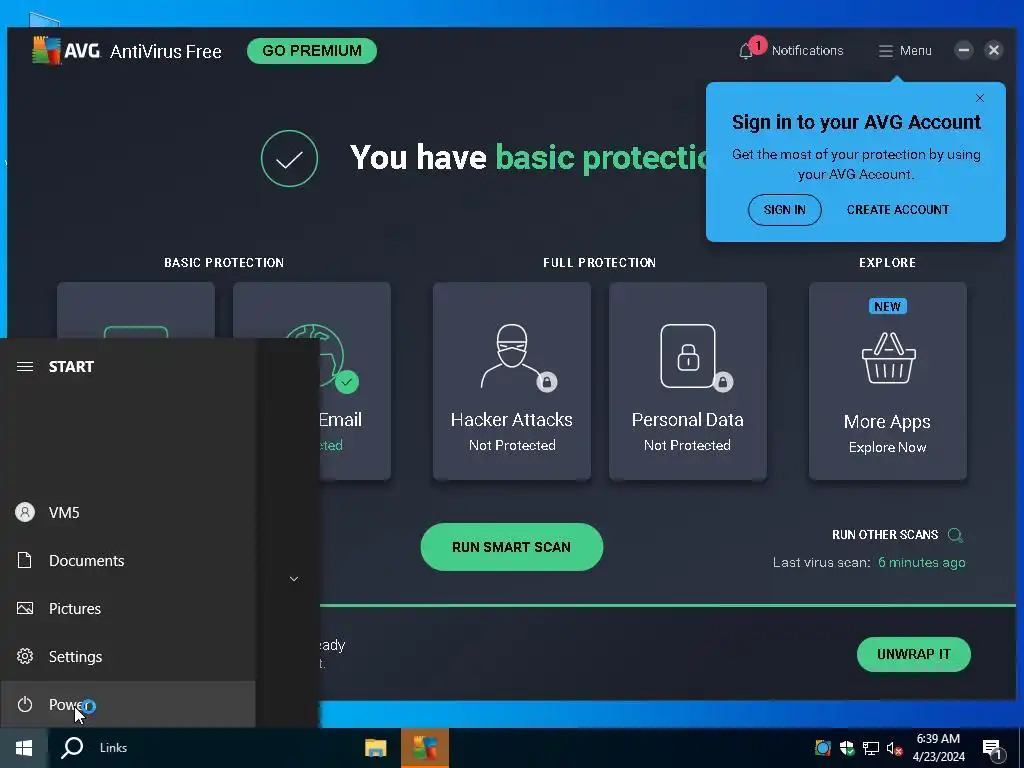Click Power in the Start menu
The height and width of the screenshot is (768, 1024).
click(x=128, y=704)
